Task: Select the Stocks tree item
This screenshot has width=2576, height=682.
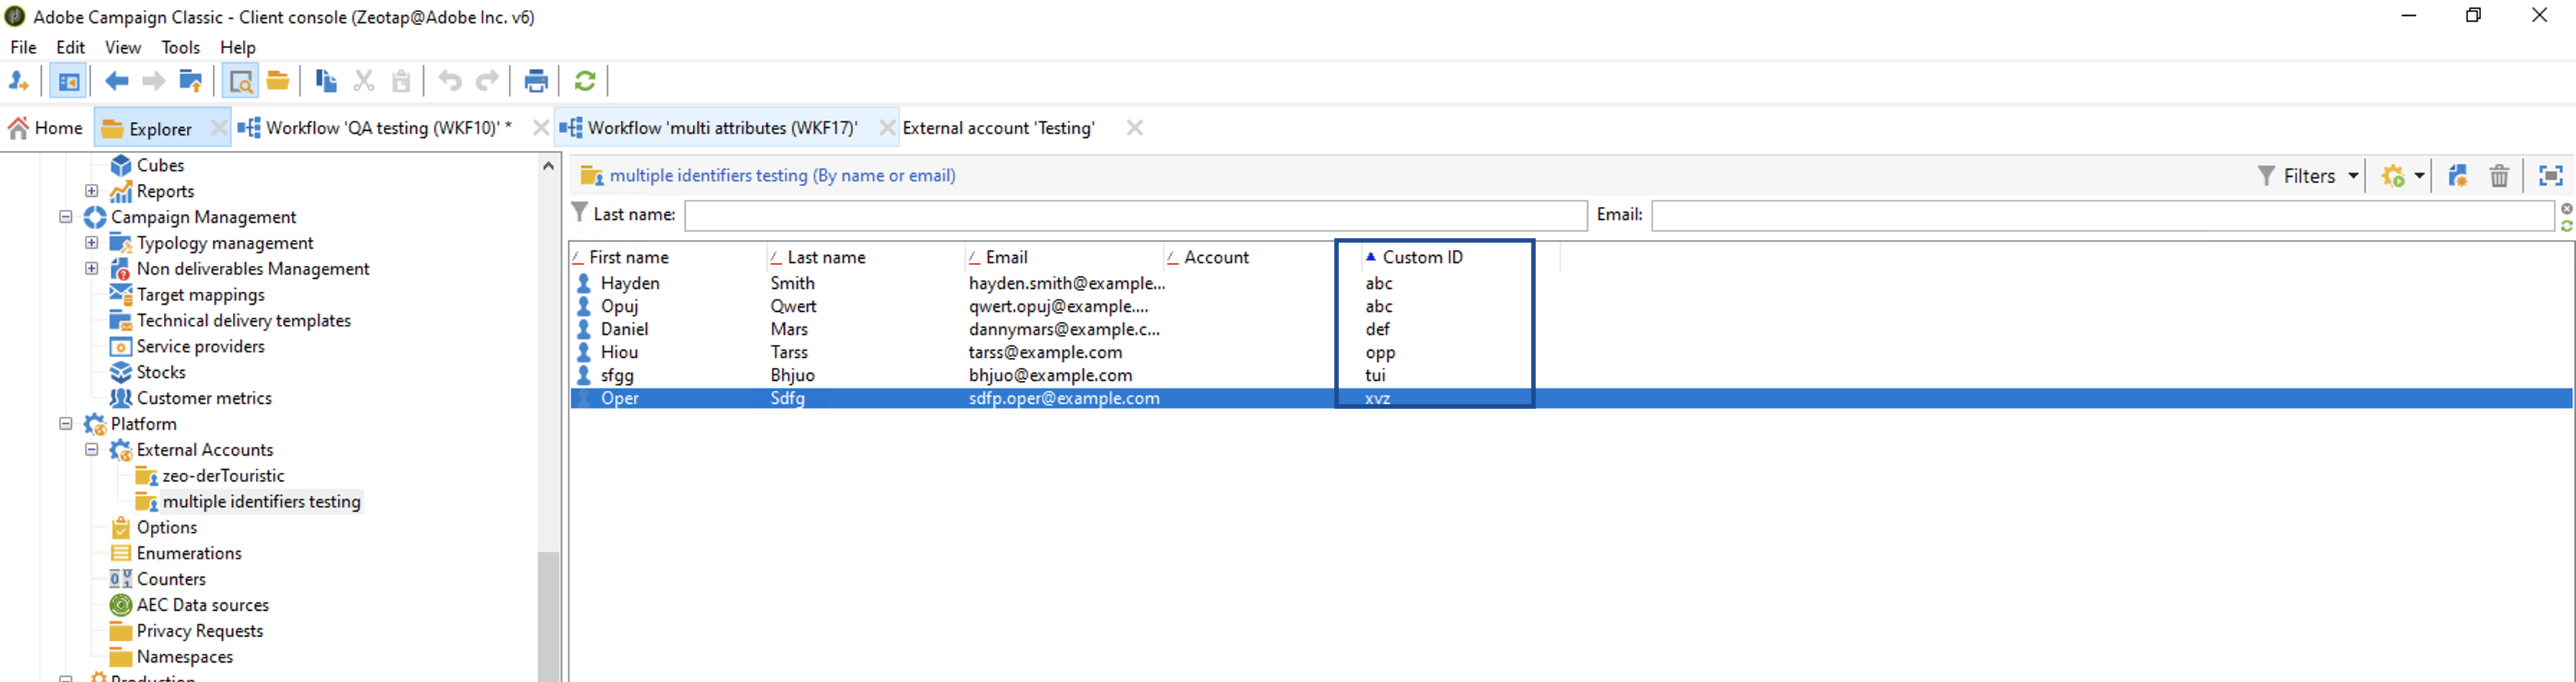Action: point(161,372)
